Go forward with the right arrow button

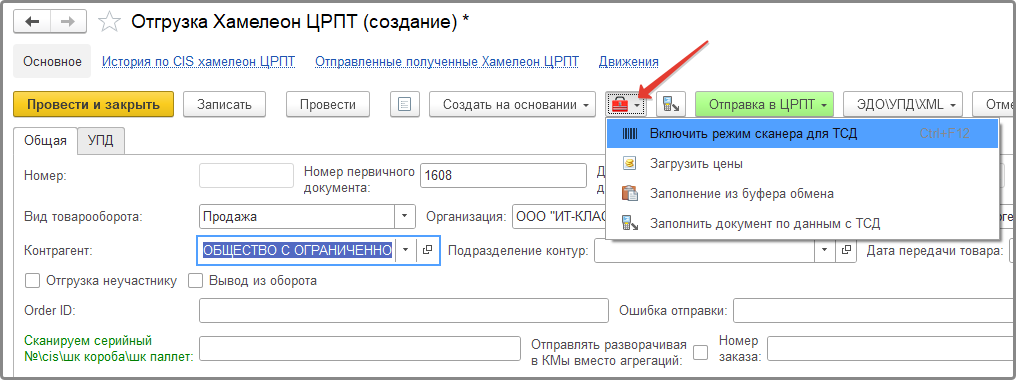68,21
